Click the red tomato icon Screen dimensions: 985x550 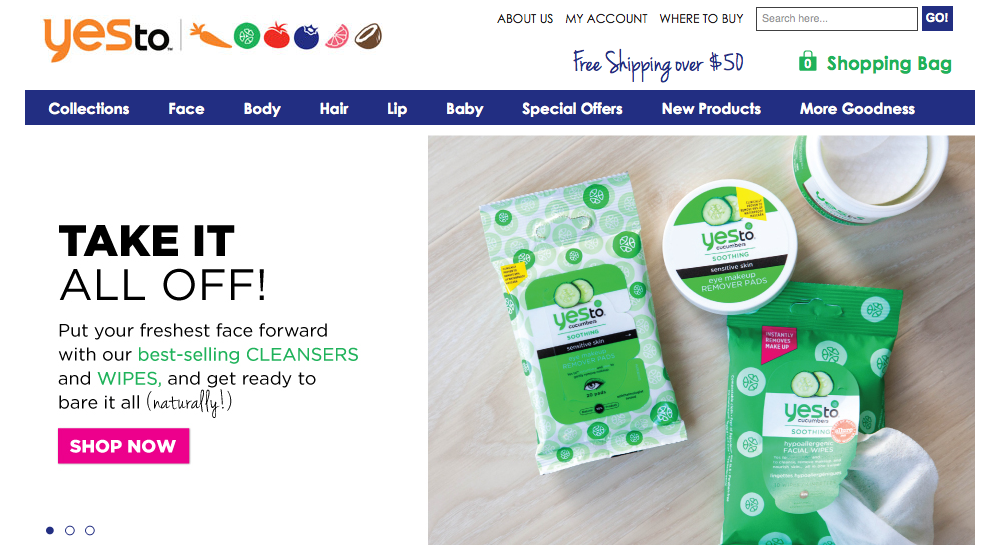click(x=276, y=35)
